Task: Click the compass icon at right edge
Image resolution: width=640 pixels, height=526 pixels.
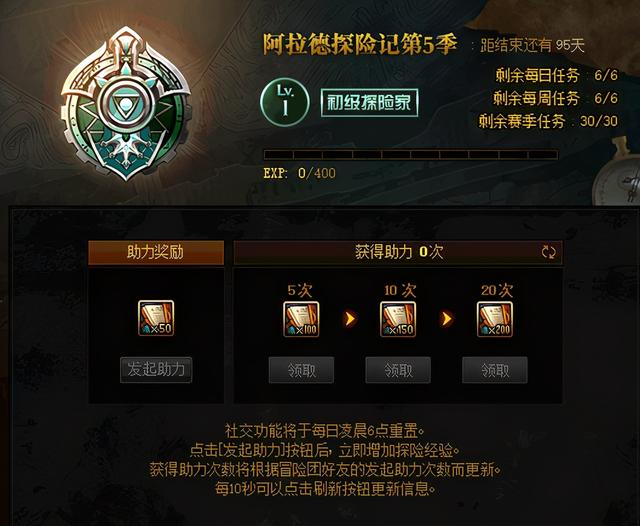Action: [x=616, y=171]
